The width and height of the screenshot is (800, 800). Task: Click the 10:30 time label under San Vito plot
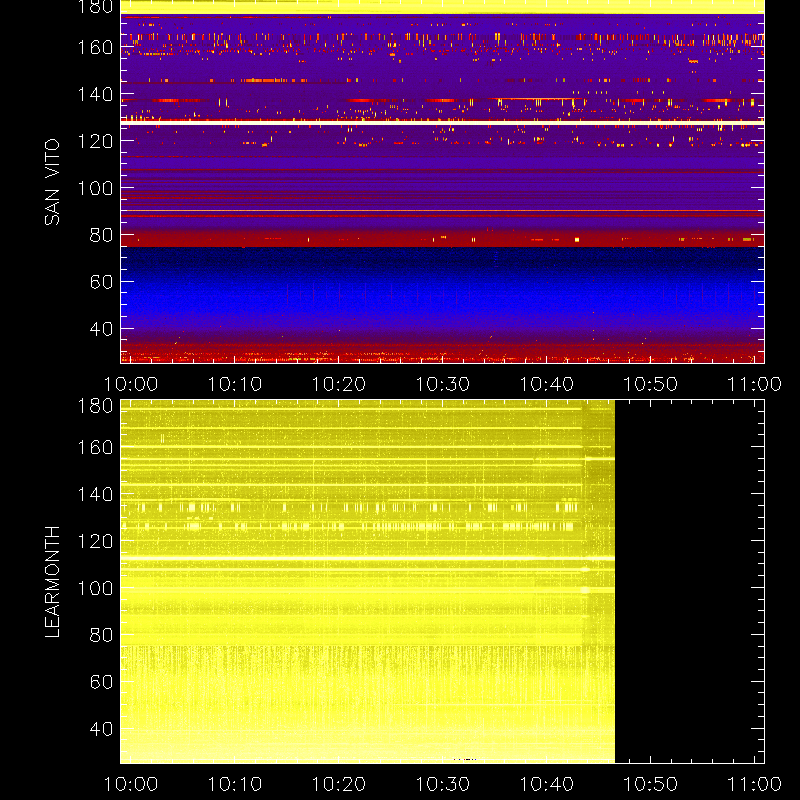point(443,384)
